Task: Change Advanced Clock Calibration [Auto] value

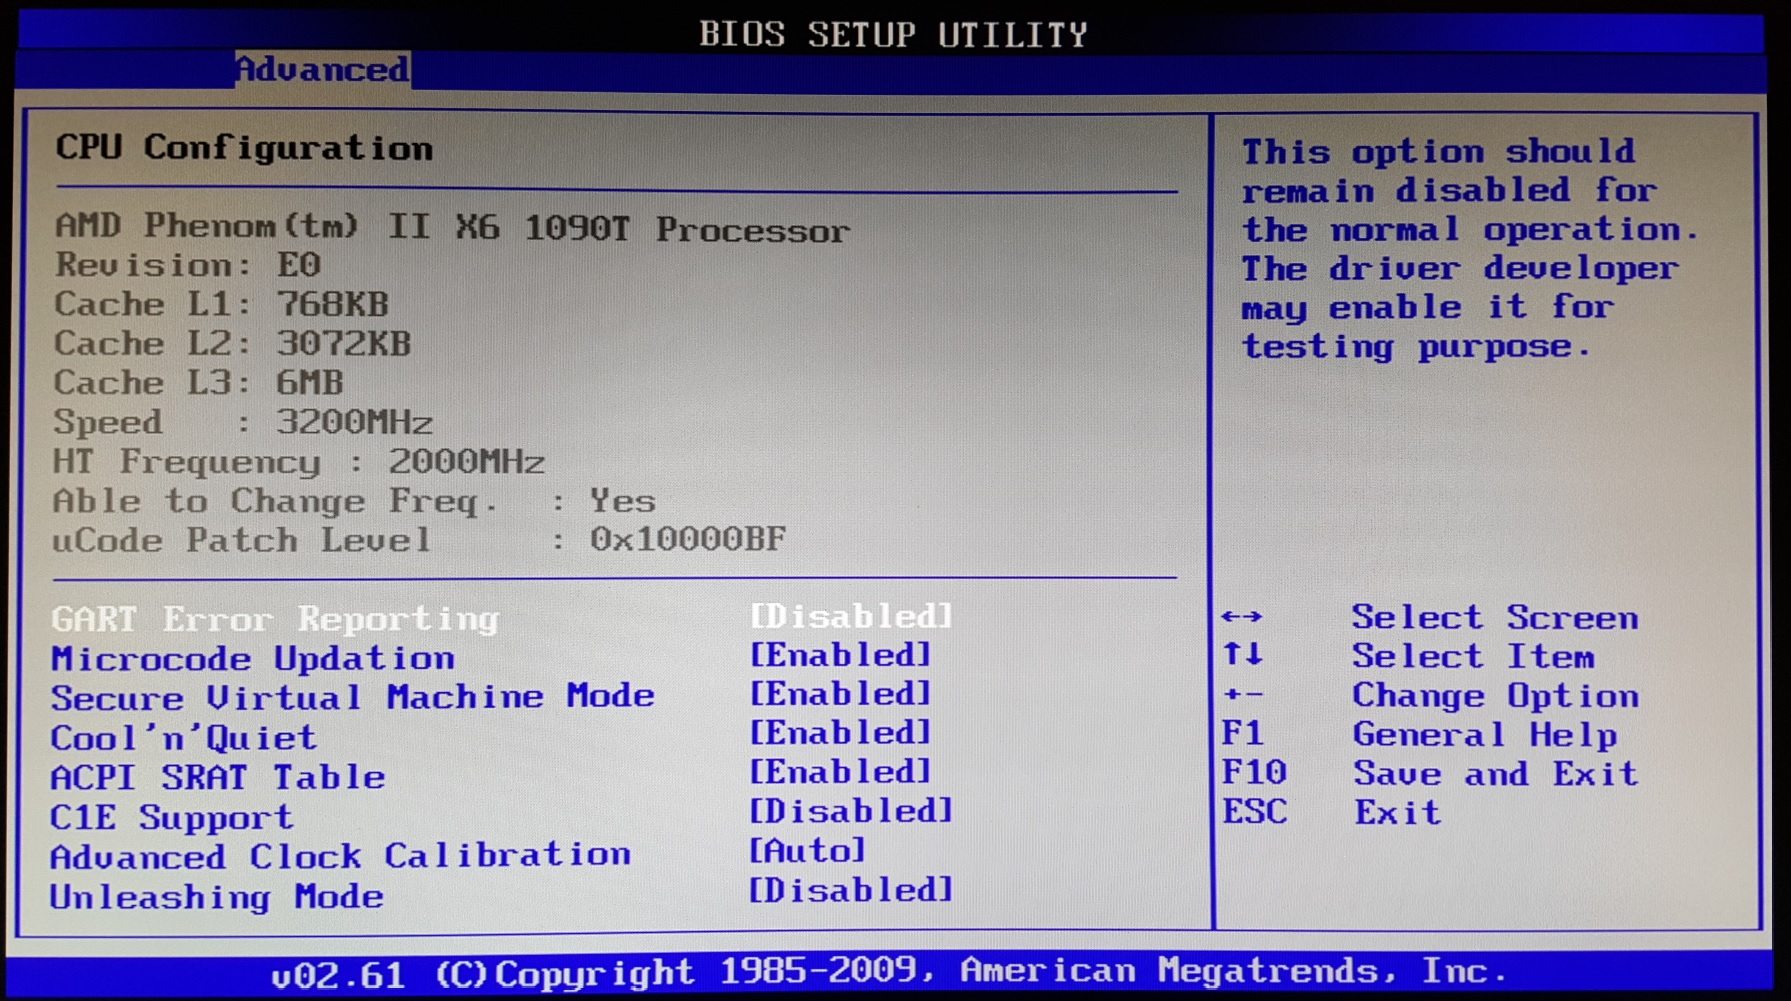Action: click(807, 851)
